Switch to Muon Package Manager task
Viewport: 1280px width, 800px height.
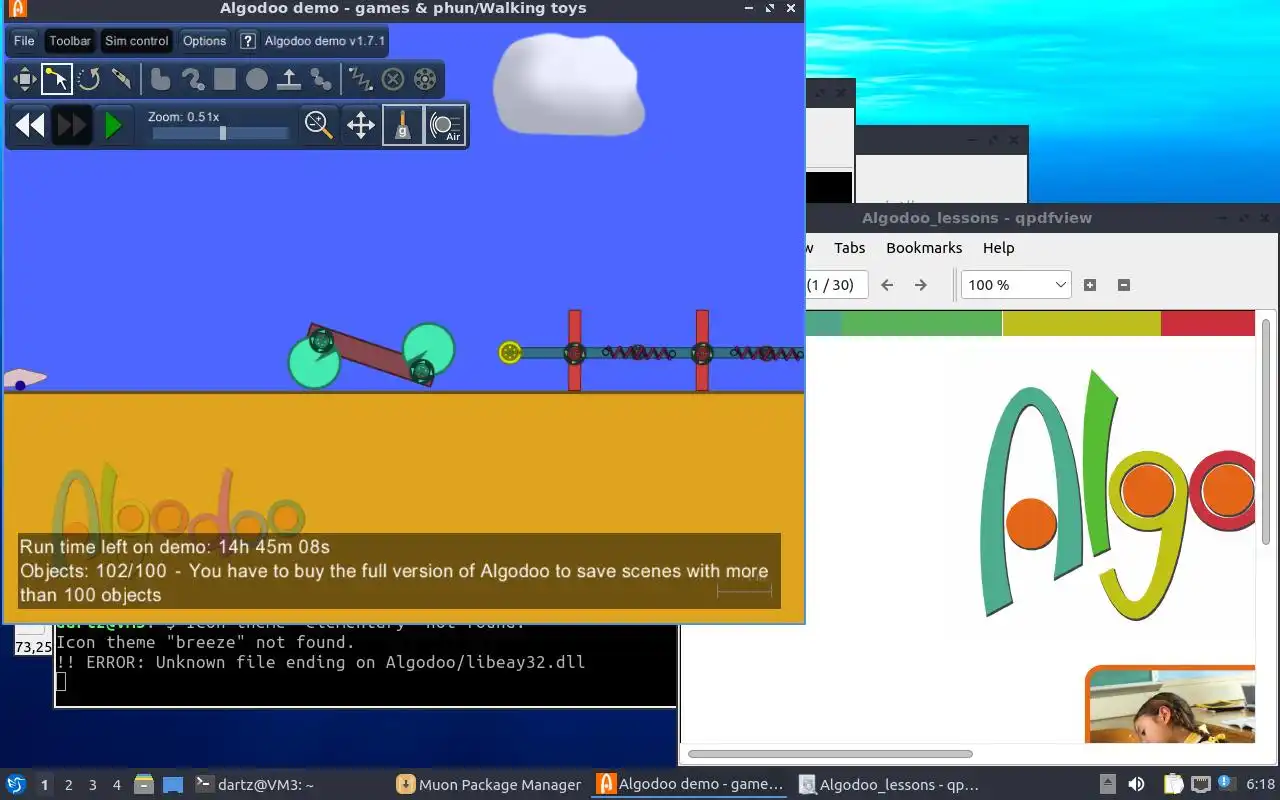[x=489, y=785]
